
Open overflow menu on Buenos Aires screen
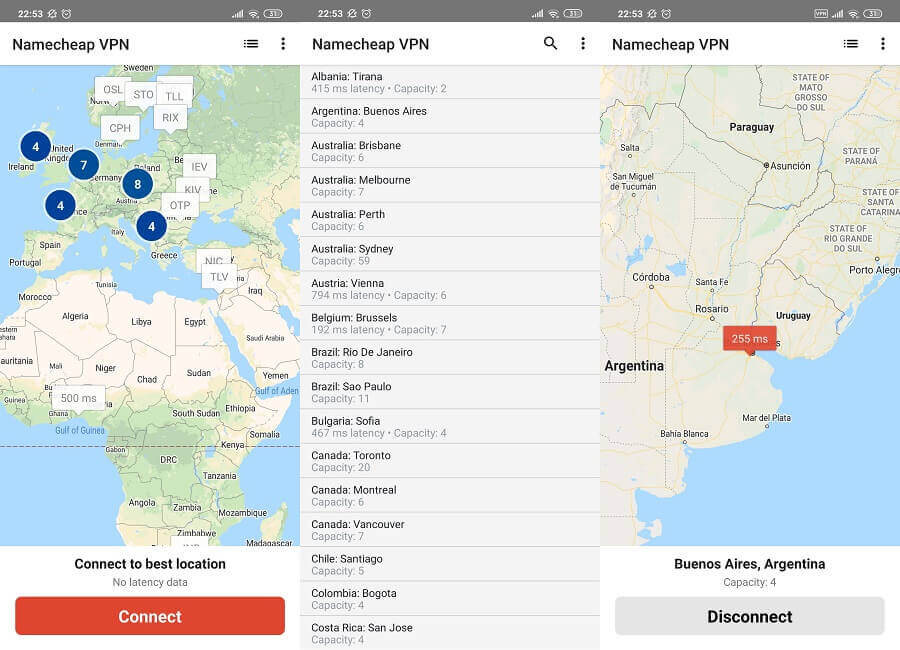[x=883, y=44]
